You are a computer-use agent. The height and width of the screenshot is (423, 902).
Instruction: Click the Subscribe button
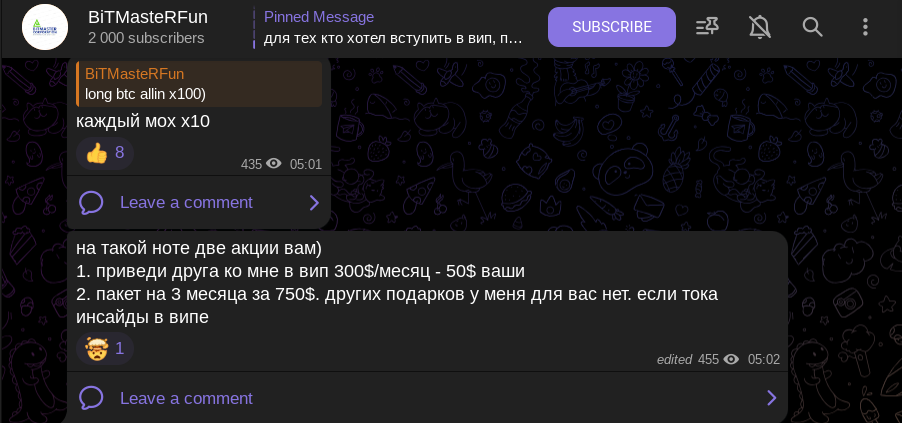click(611, 27)
